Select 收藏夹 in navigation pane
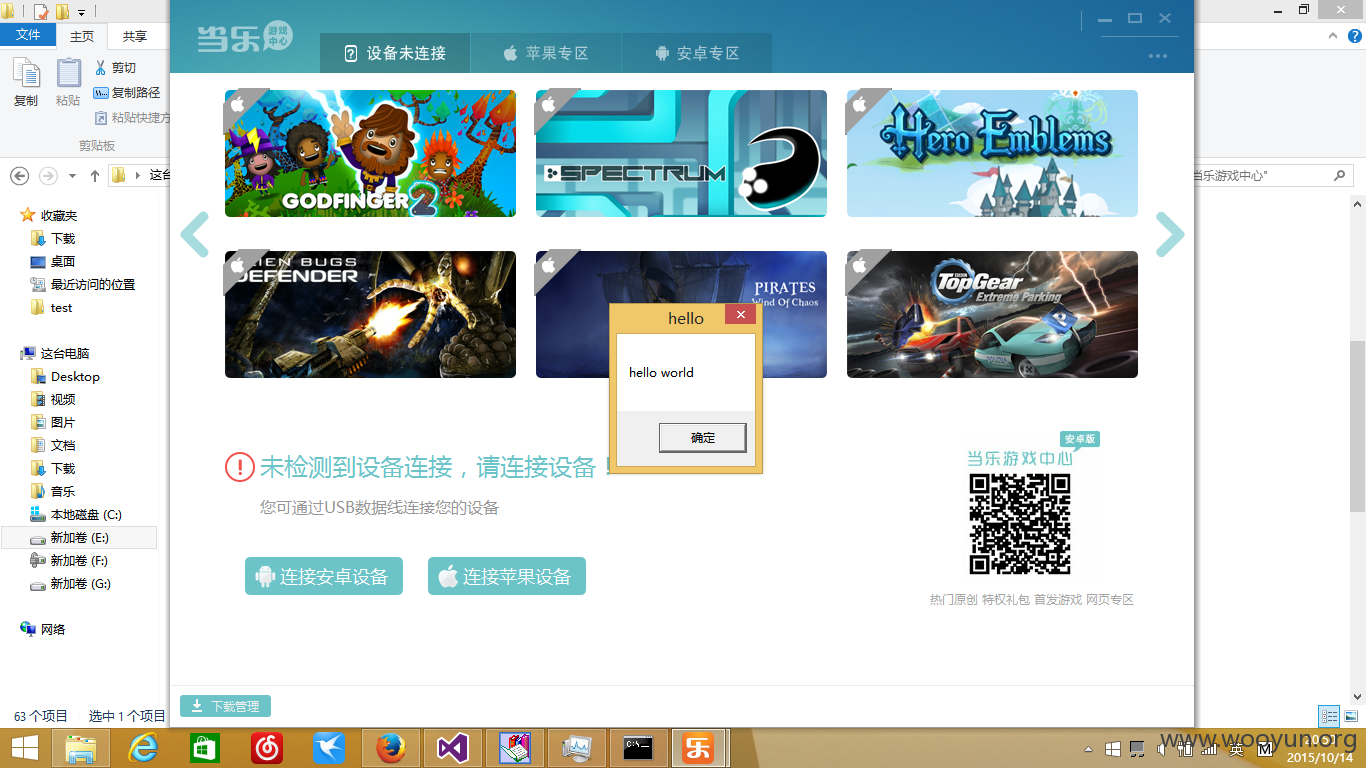 48,215
